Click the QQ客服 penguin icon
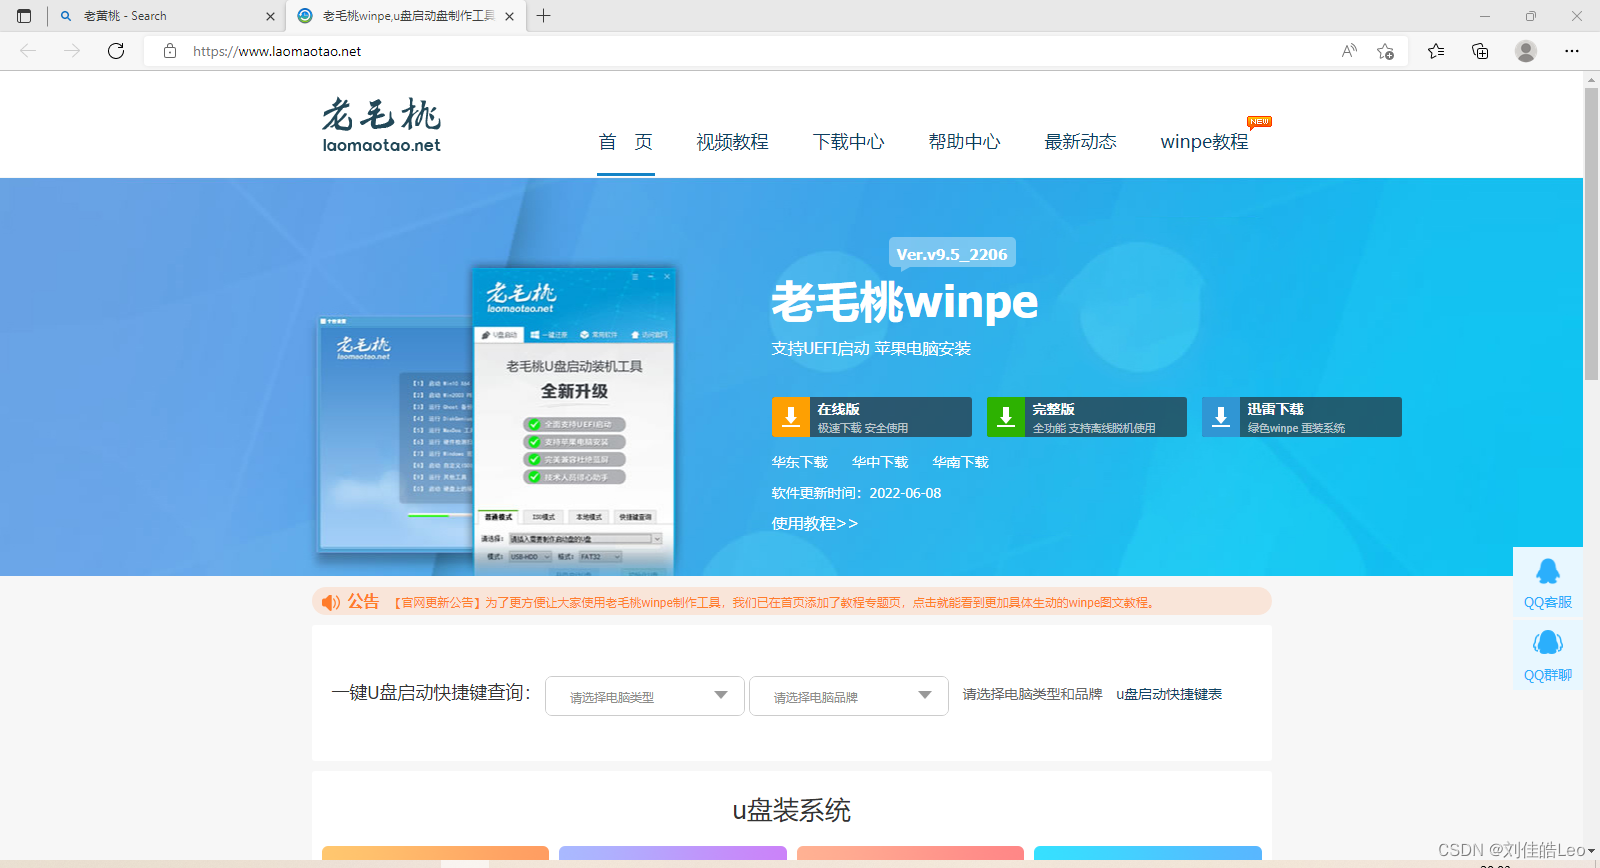This screenshot has width=1600, height=868. click(x=1548, y=572)
